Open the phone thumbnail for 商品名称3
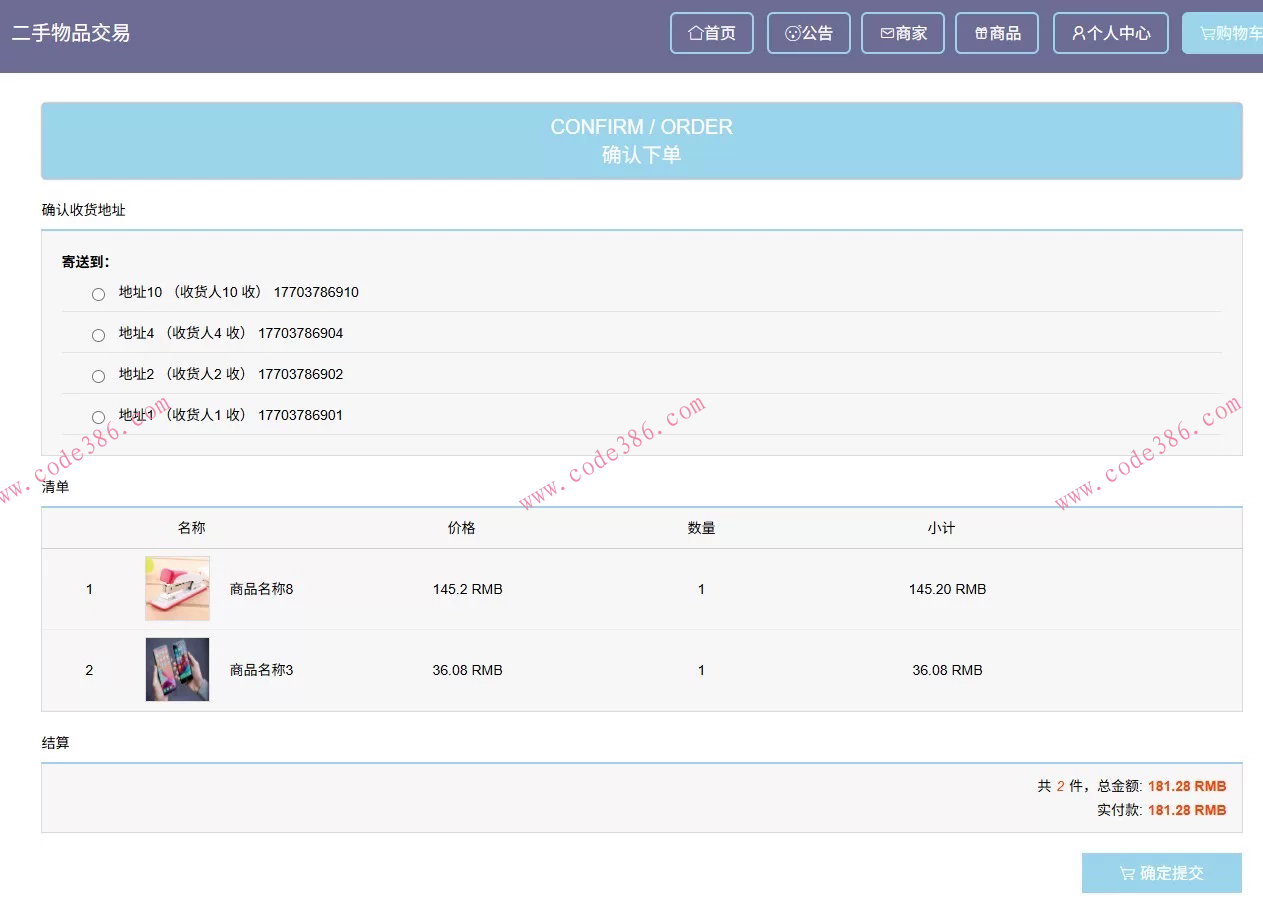The width and height of the screenshot is (1263, 904). pyautogui.click(x=177, y=669)
